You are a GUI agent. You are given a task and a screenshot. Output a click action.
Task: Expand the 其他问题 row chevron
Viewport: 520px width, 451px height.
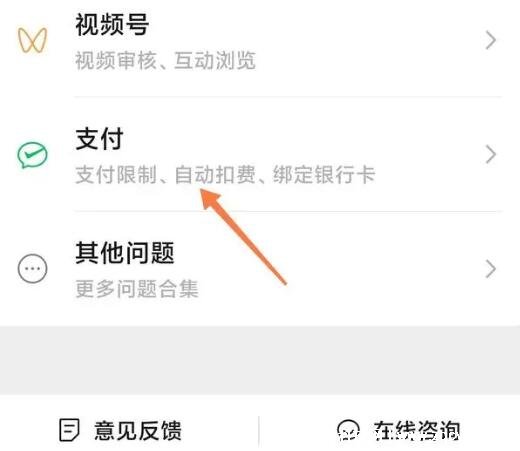tap(491, 269)
